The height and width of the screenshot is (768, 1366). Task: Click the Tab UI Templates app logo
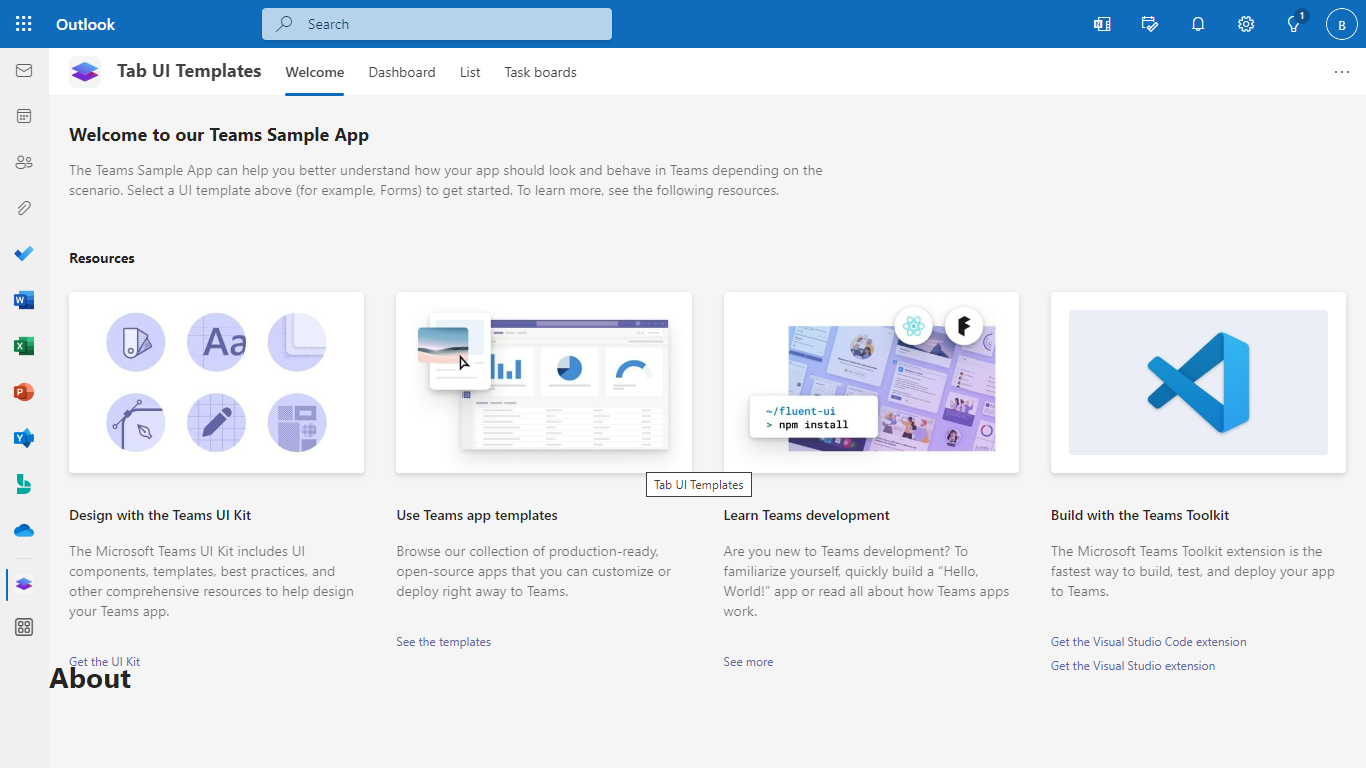85,72
